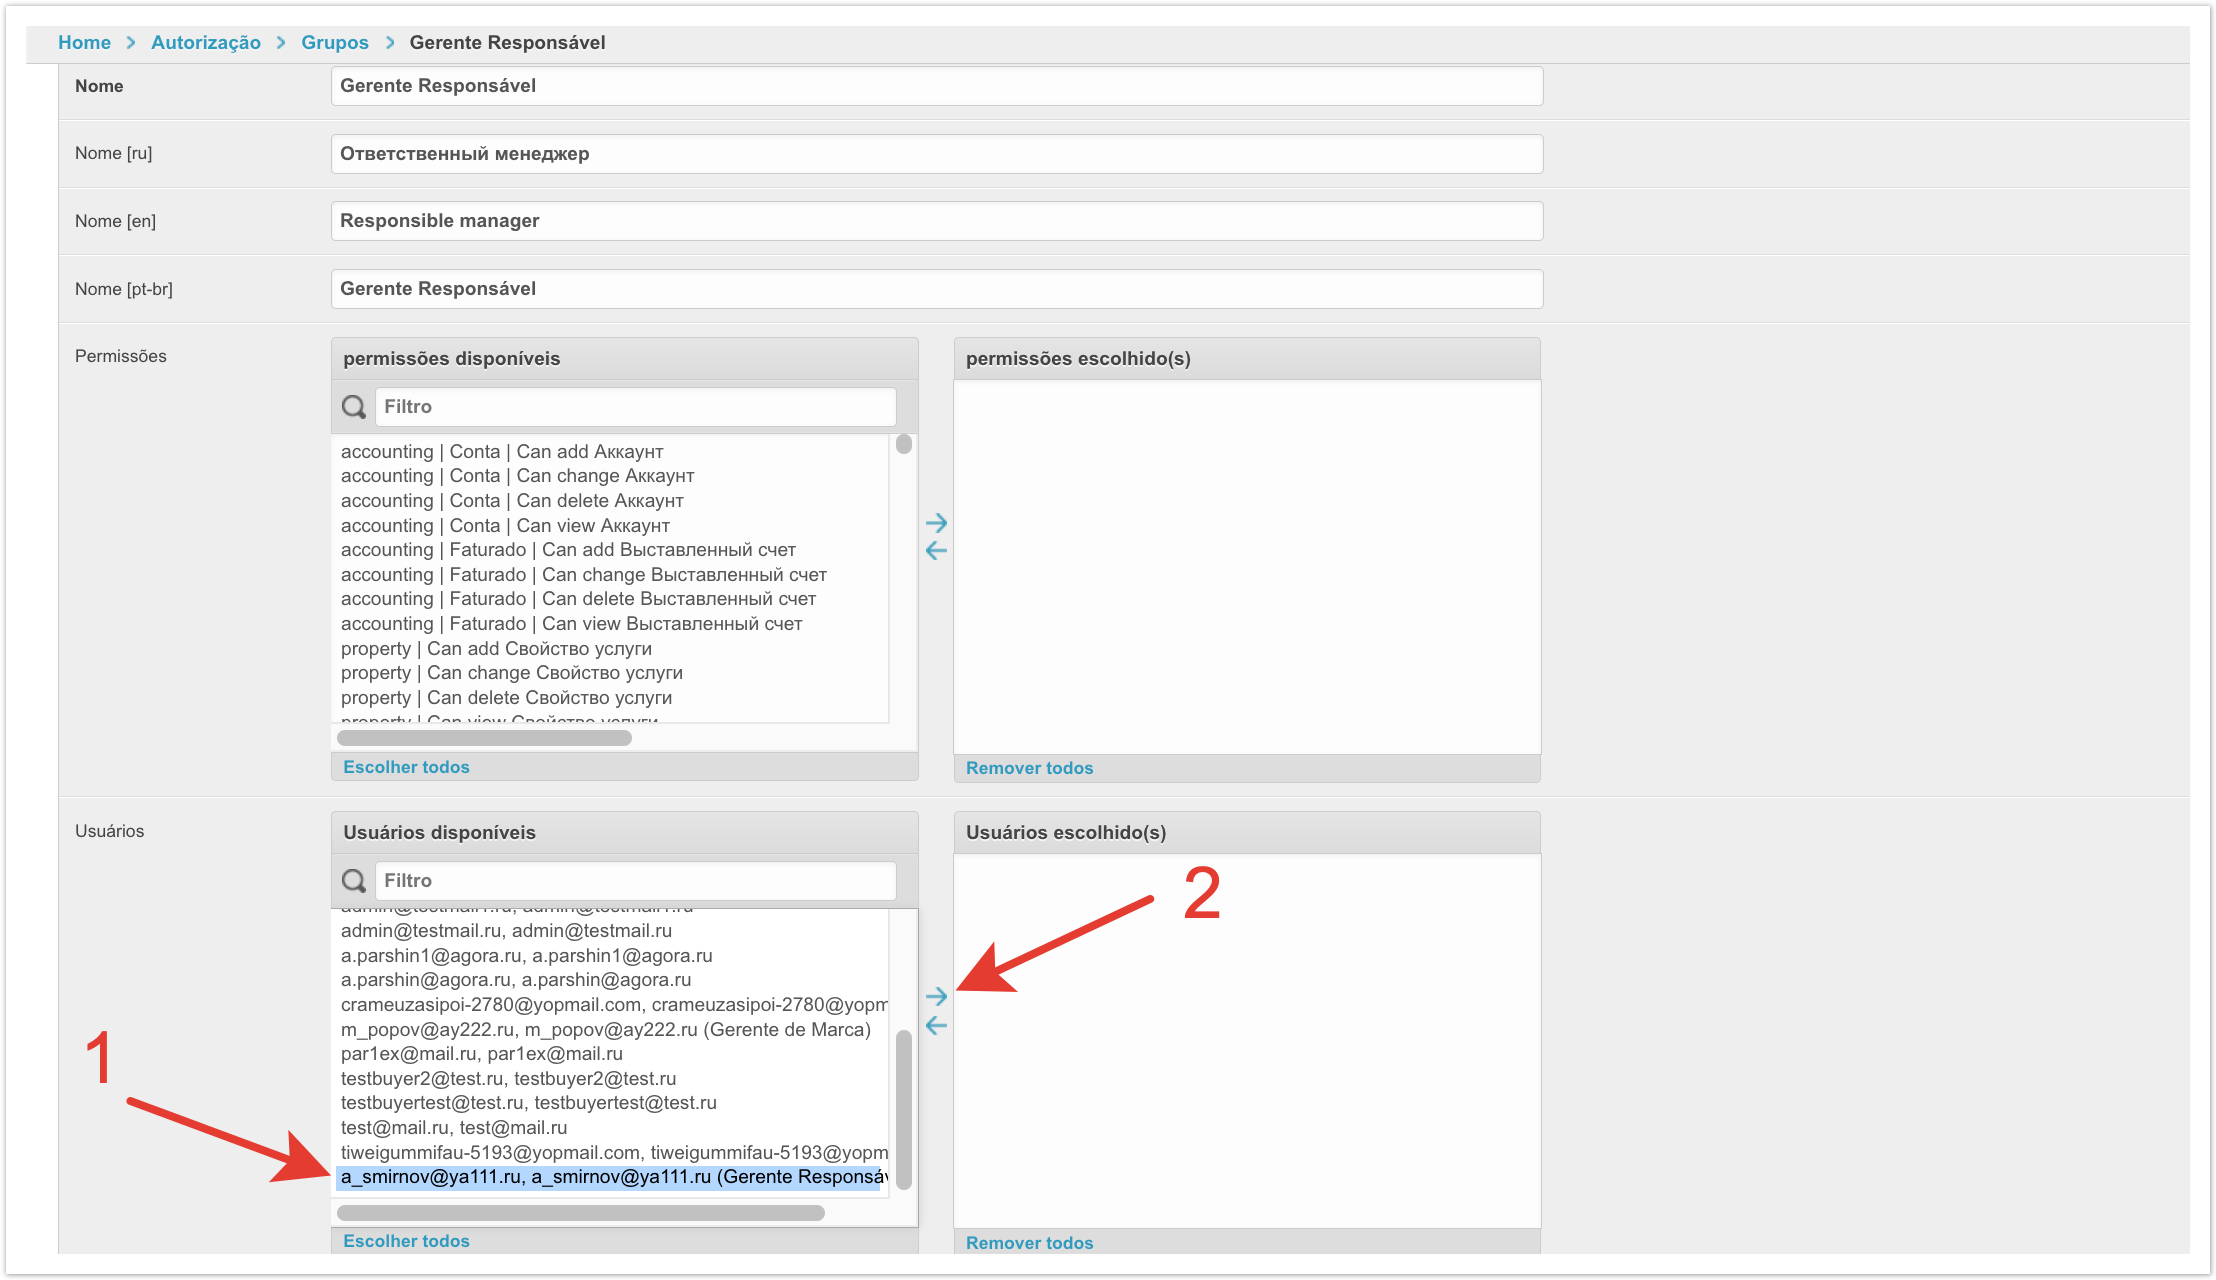Select m_popov@ay222.ru Gerente de Marca user
Viewport: 2216px width, 1280px height.
[605, 1029]
